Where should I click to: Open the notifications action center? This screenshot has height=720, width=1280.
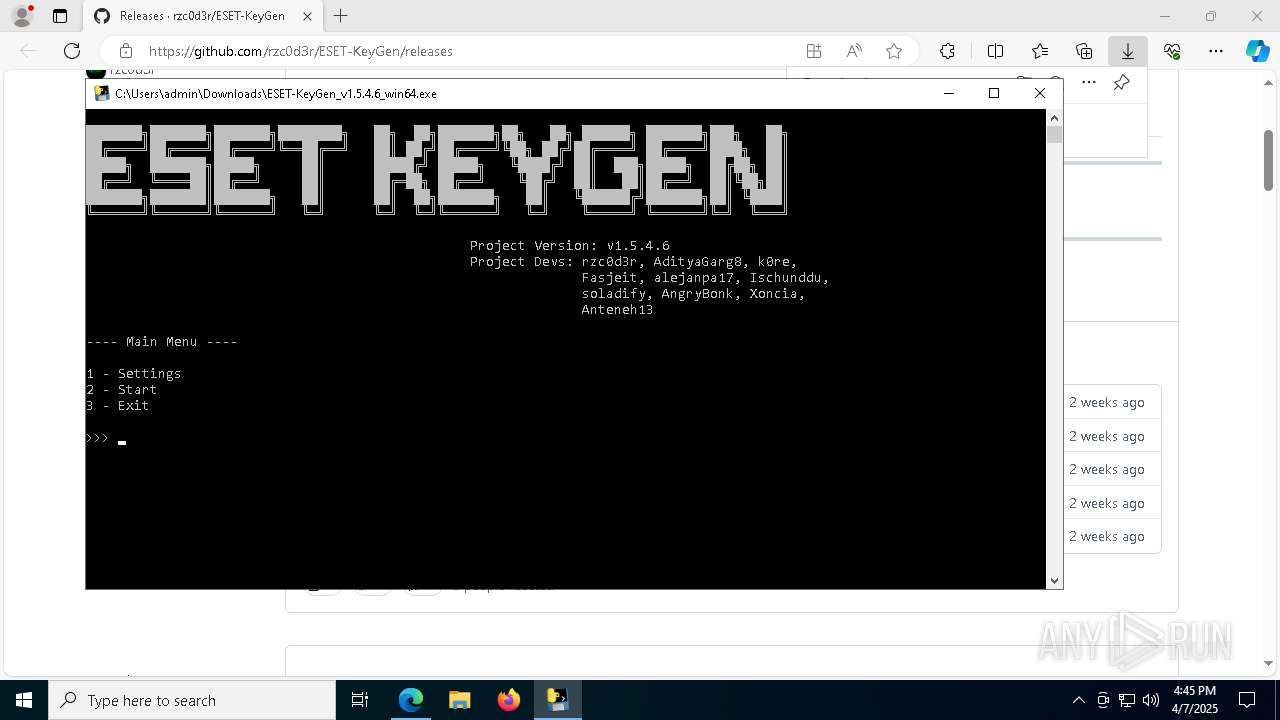1247,700
